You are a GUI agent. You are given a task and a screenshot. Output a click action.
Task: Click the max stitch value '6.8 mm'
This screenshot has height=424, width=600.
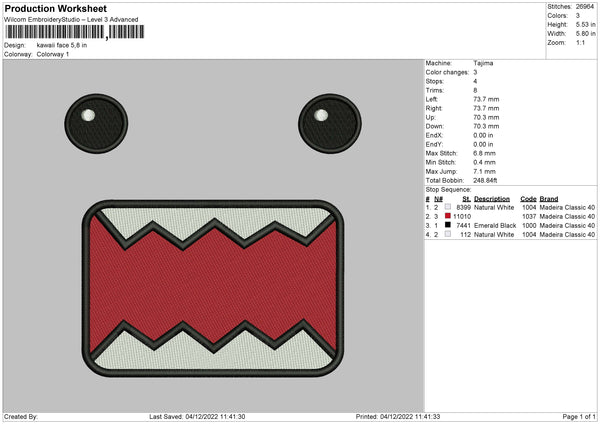point(484,153)
